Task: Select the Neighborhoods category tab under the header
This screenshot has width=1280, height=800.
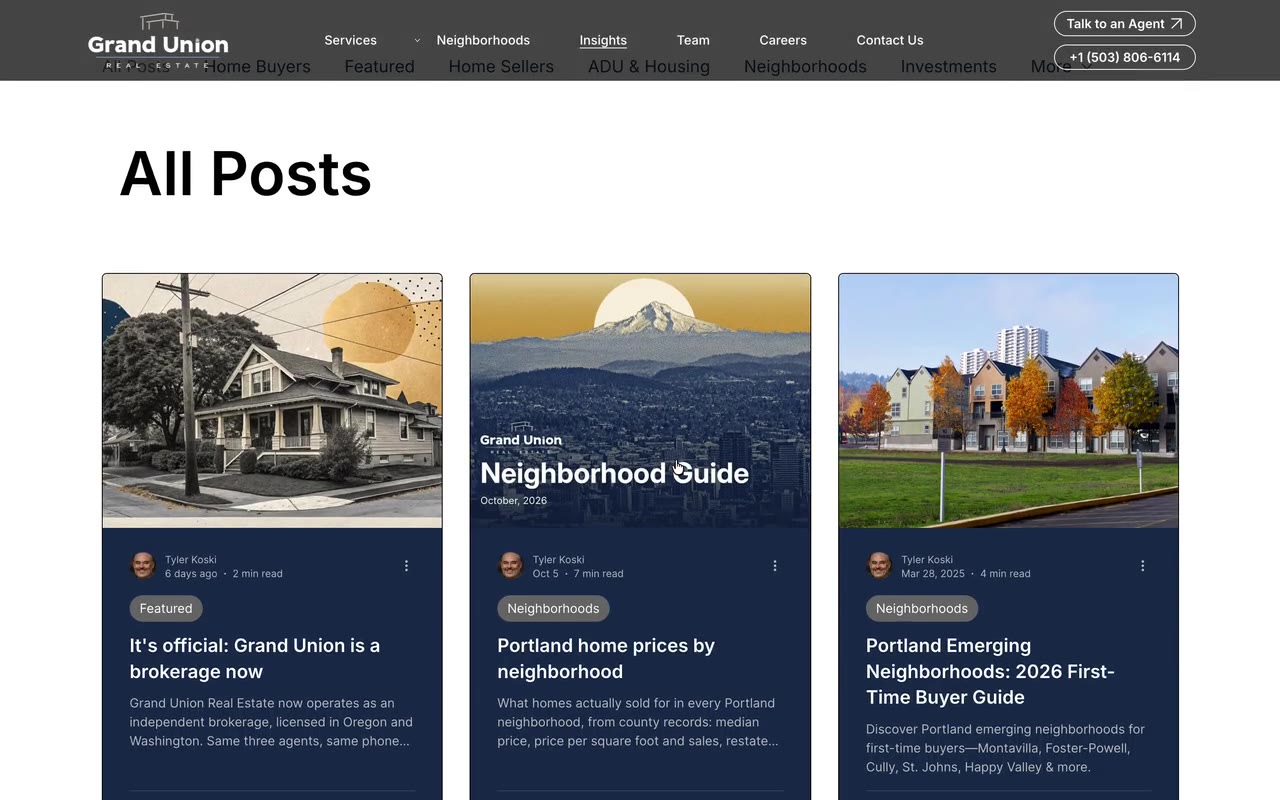Action: point(805,67)
